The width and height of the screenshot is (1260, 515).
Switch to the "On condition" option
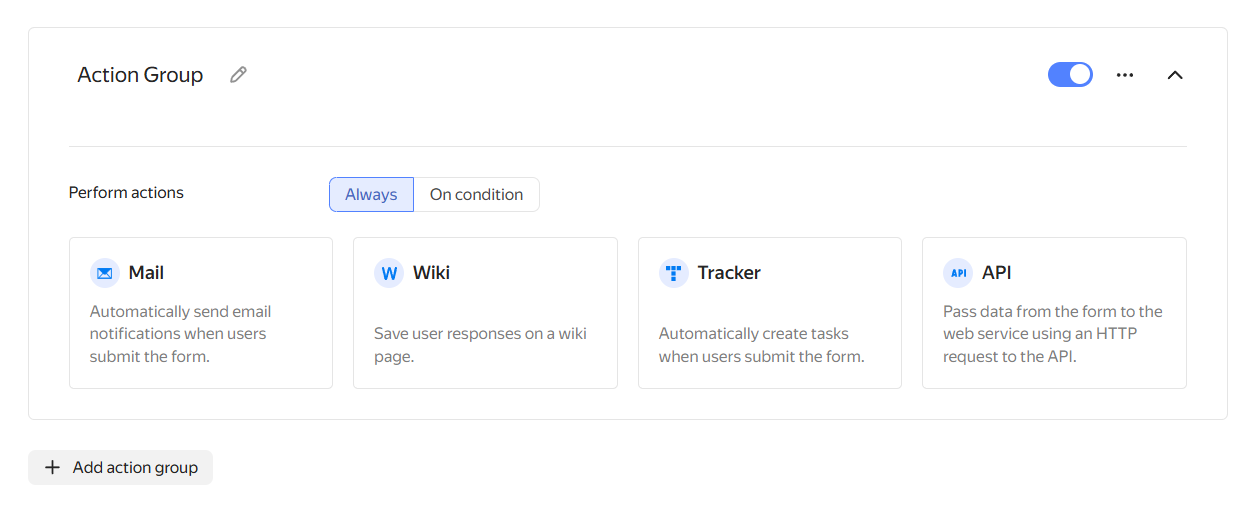tap(476, 195)
